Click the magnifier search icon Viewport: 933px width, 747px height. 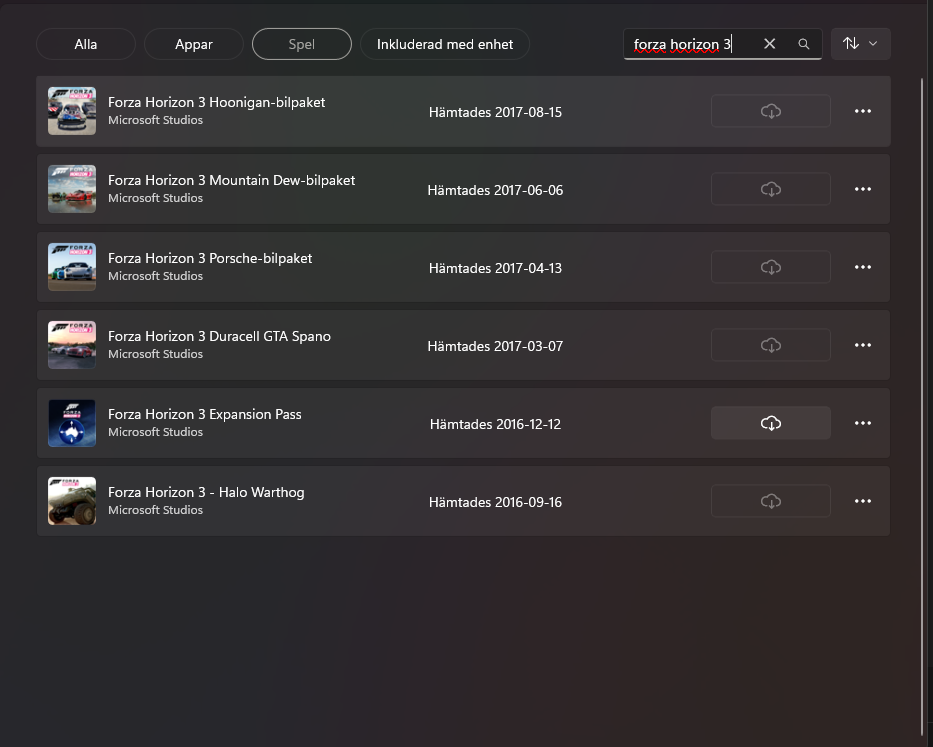[803, 44]
